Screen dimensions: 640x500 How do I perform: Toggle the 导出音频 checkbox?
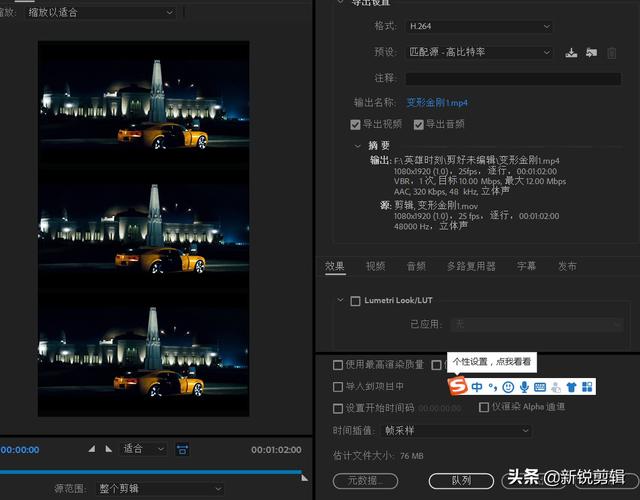[x=418, y=124]
